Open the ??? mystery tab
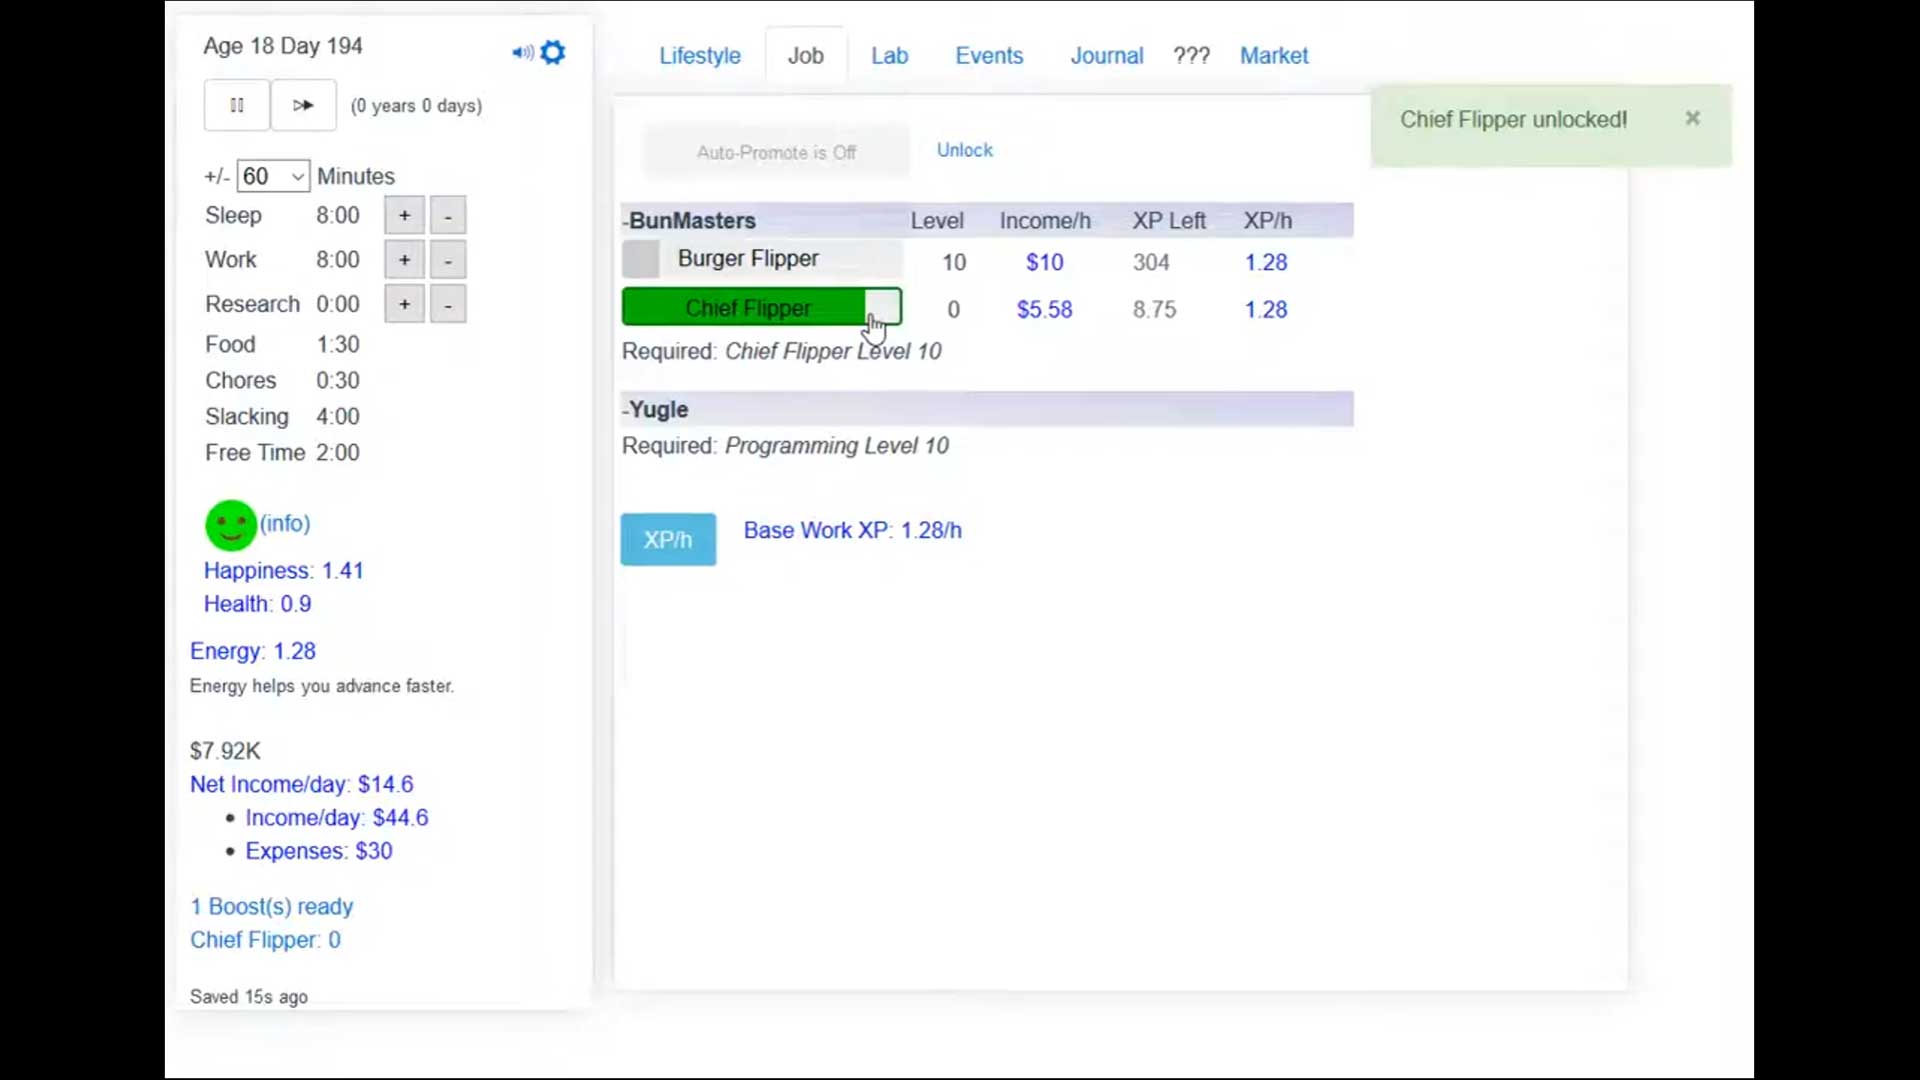 [x=1191, y=56]
